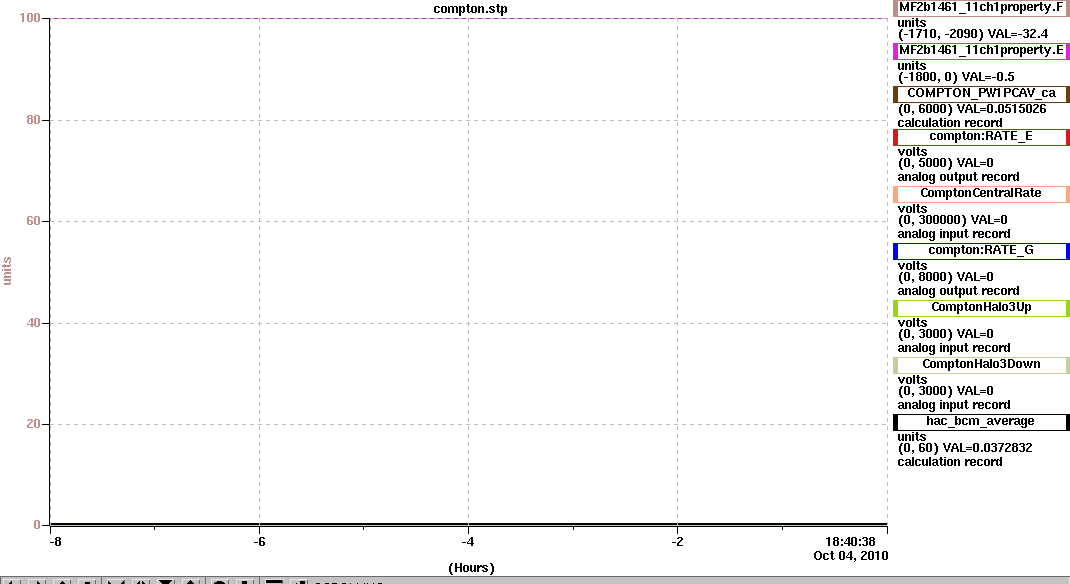Click the range text (-1710, -2090) VAL=-32.4
This screenshot has height=584, width=1070.
tap(972, 34)
